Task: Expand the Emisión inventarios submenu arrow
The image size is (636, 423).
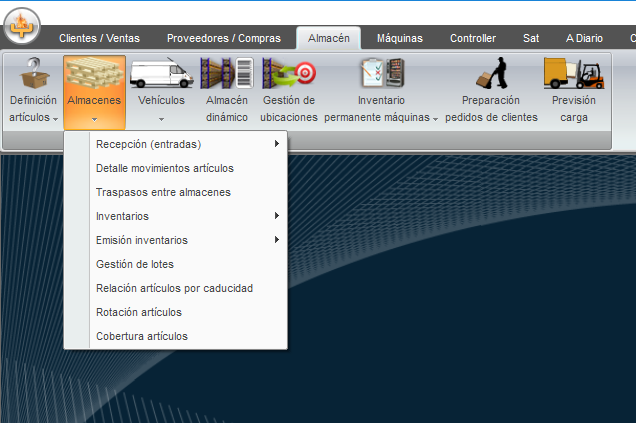Action: (x=277, y=240)
